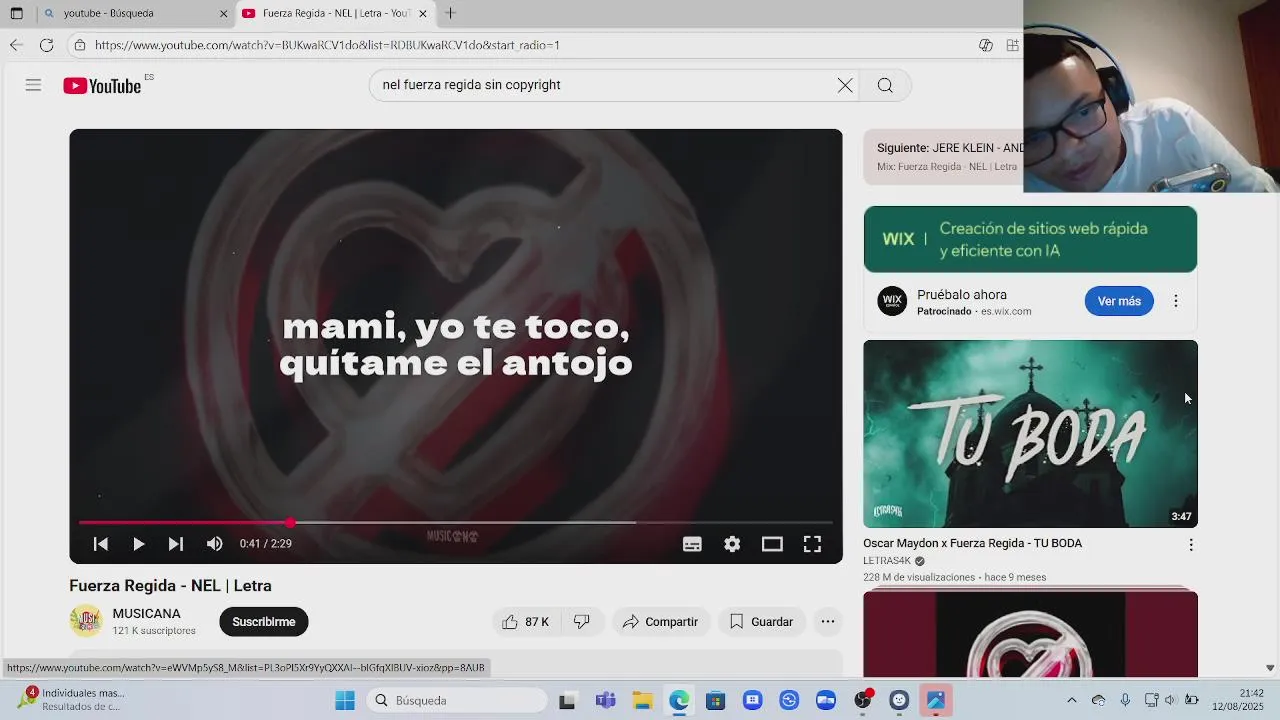Like the video with 87 K likes
The image size is (1280, 720).
coord(526,622)
